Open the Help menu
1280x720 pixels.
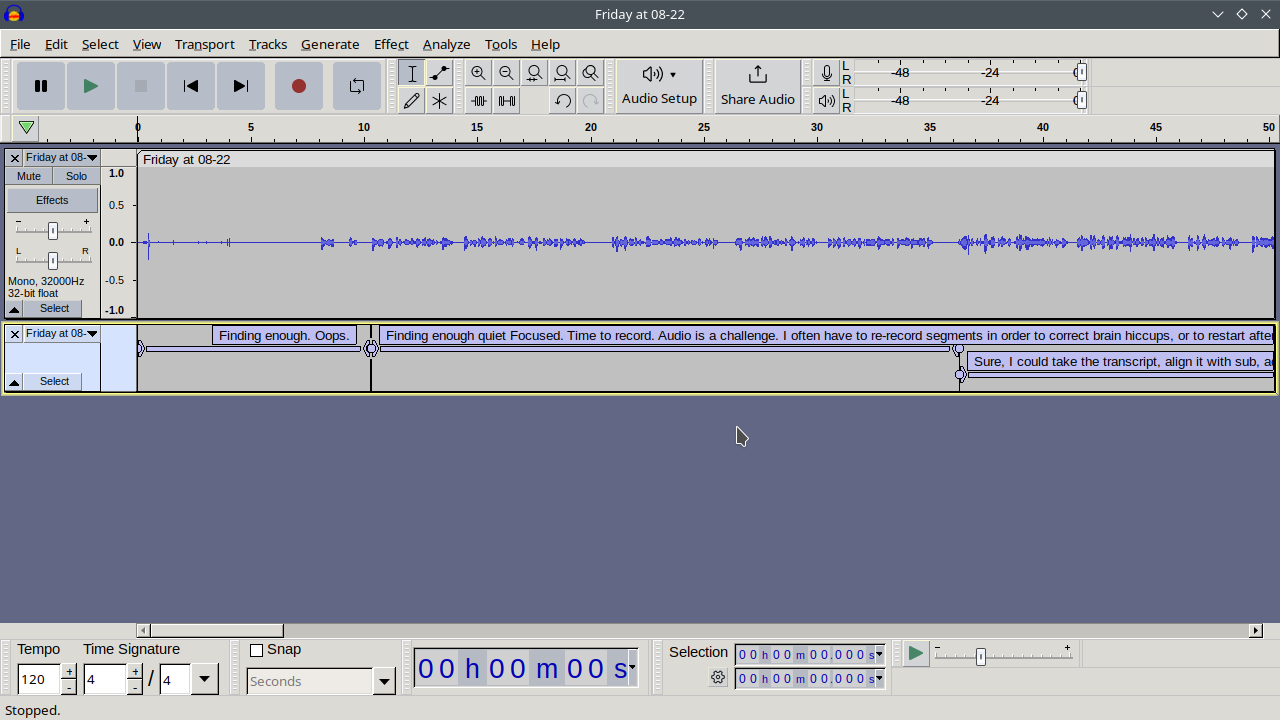tap(545, 44)
